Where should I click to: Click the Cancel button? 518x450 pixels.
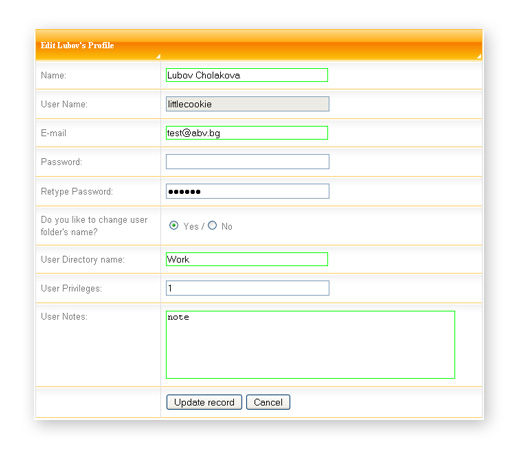(268, 402)
